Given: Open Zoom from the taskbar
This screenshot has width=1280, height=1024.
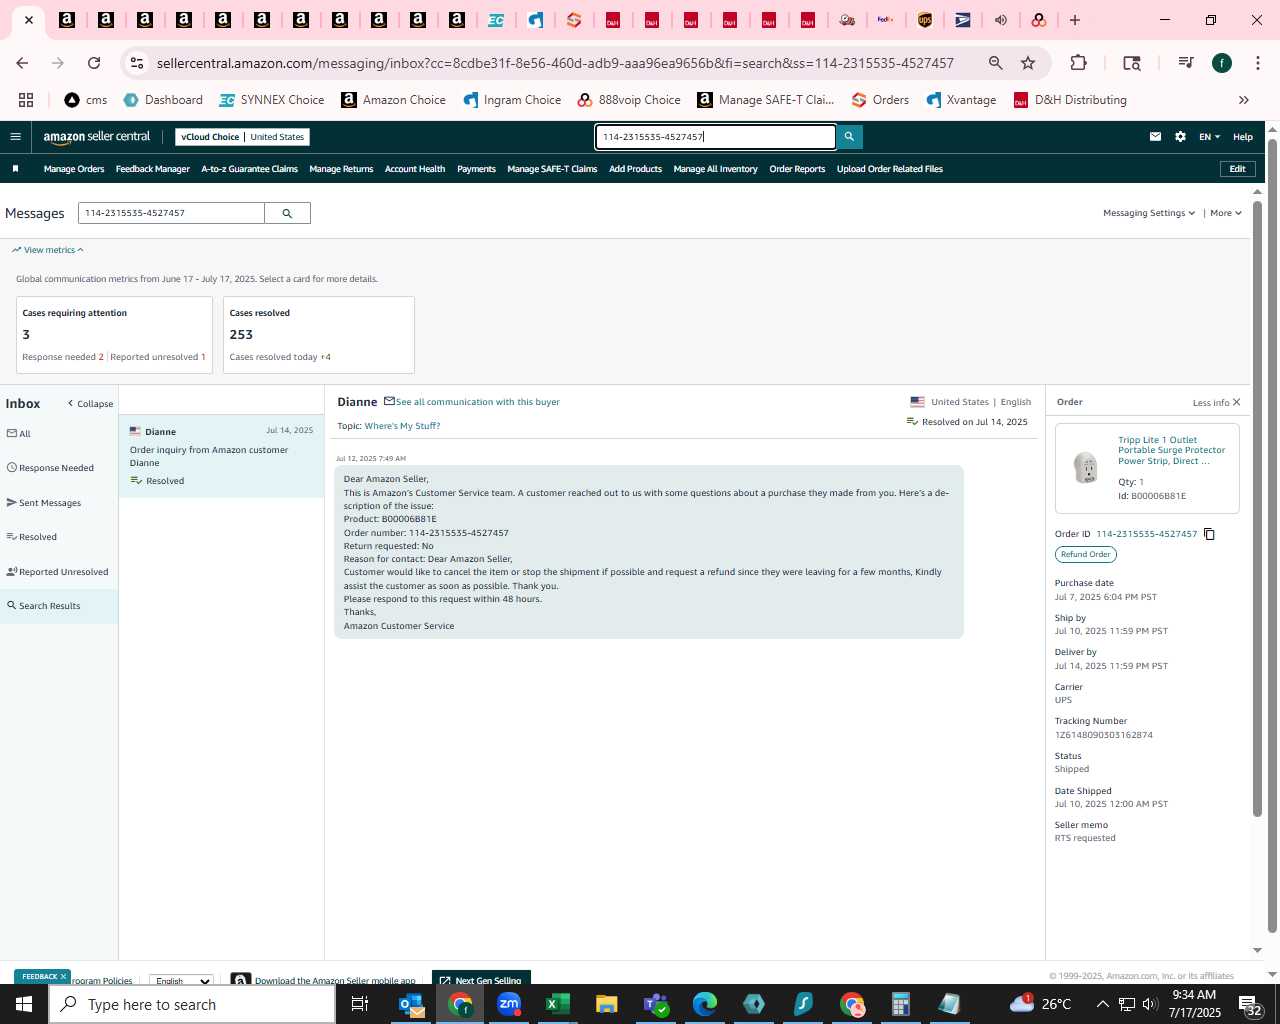Looking at the screenshot, I should click(x=509, y=1004).
